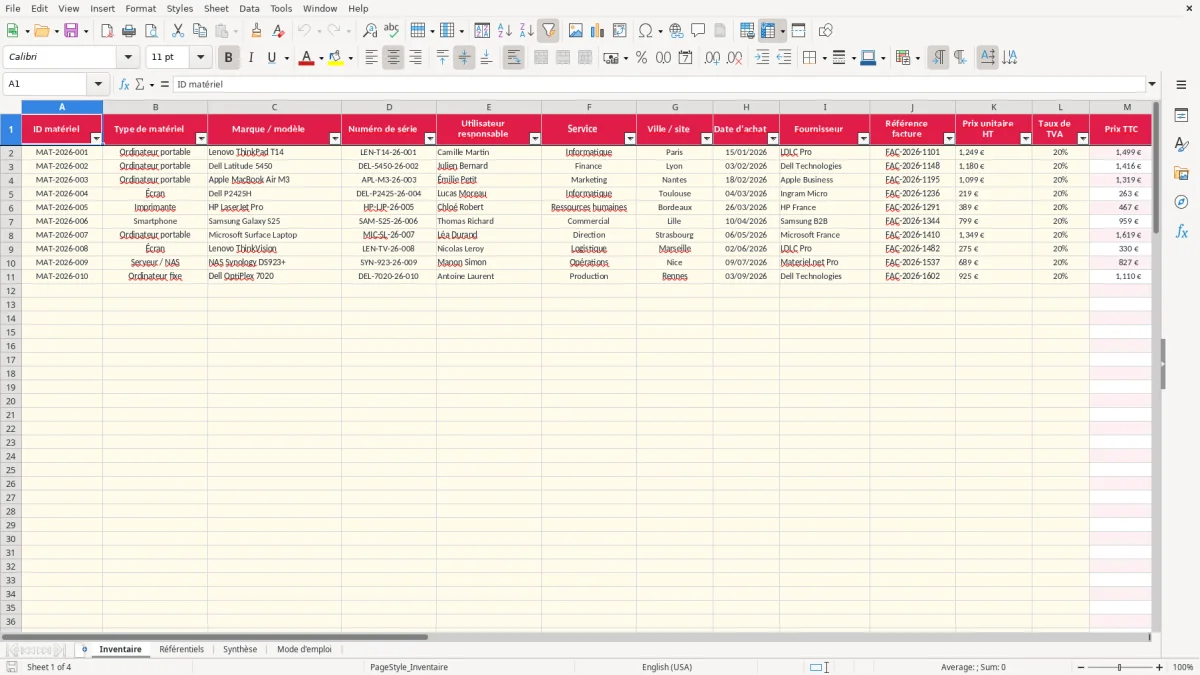Click background color yellow highlight swatch
Screen dimensions: 1200x675
point(335,58)
